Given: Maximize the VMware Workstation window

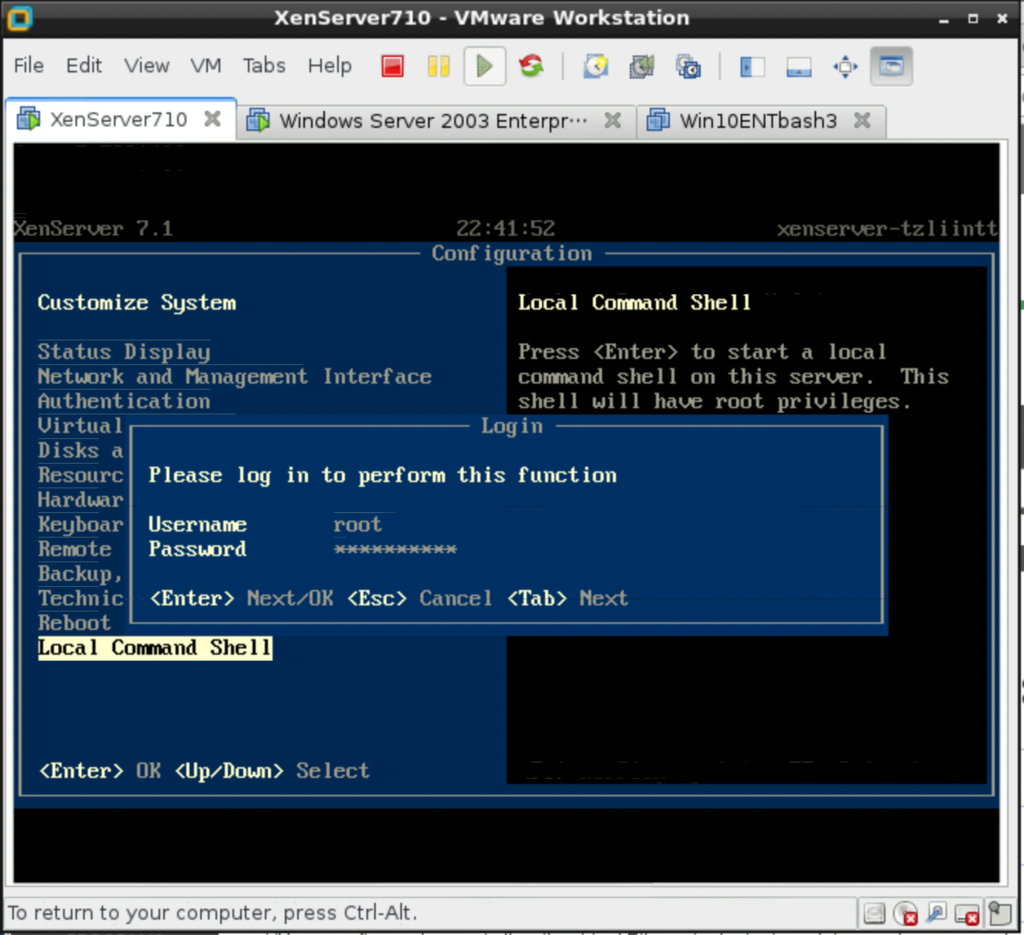Looking at the screenshot, I should pyautogui.click(x=973, y=19).
